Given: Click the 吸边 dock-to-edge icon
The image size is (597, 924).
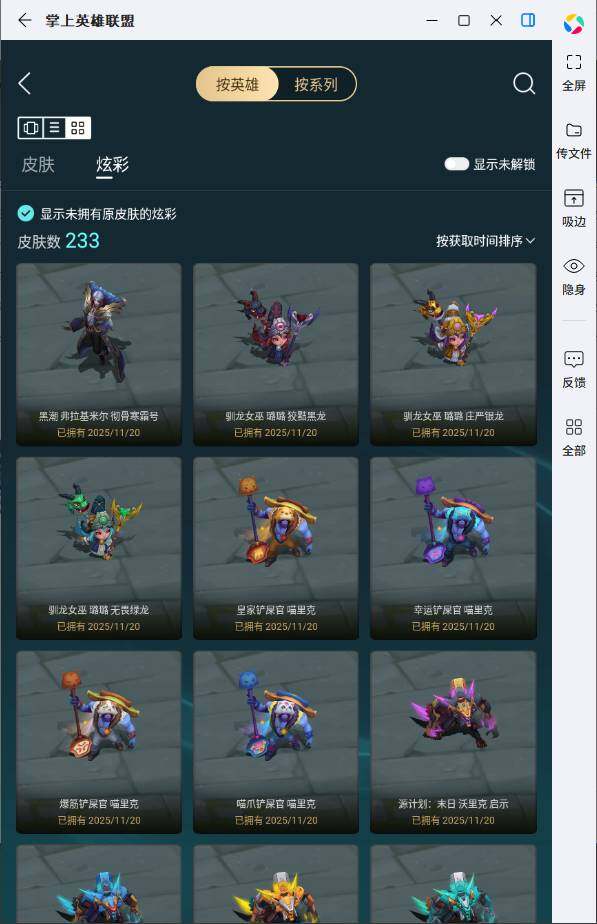Looking at the screenshot, I should 573,198.
